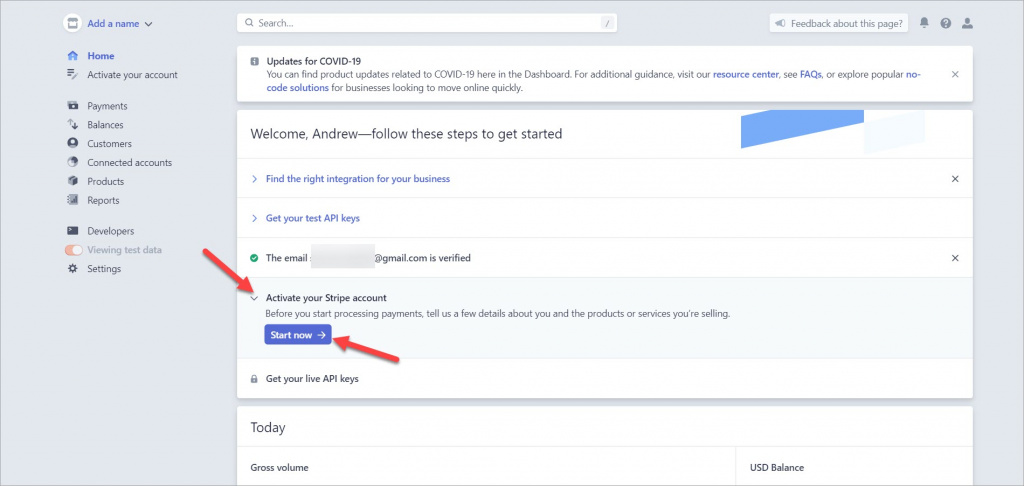This screenshot has width=1024, height=486.
Task: Click the COVID-19 updates info icon
Action: click(255, 61)
